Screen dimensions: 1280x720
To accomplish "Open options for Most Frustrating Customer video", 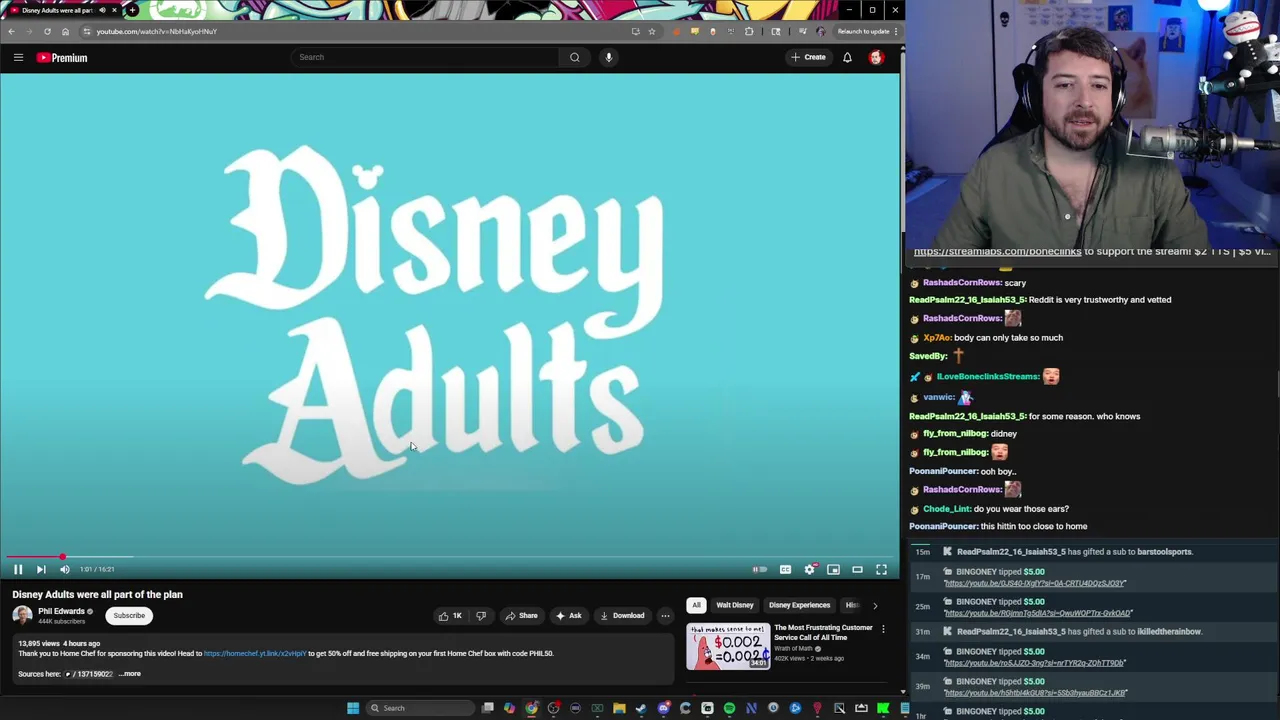I will click(x=883, y=629).
